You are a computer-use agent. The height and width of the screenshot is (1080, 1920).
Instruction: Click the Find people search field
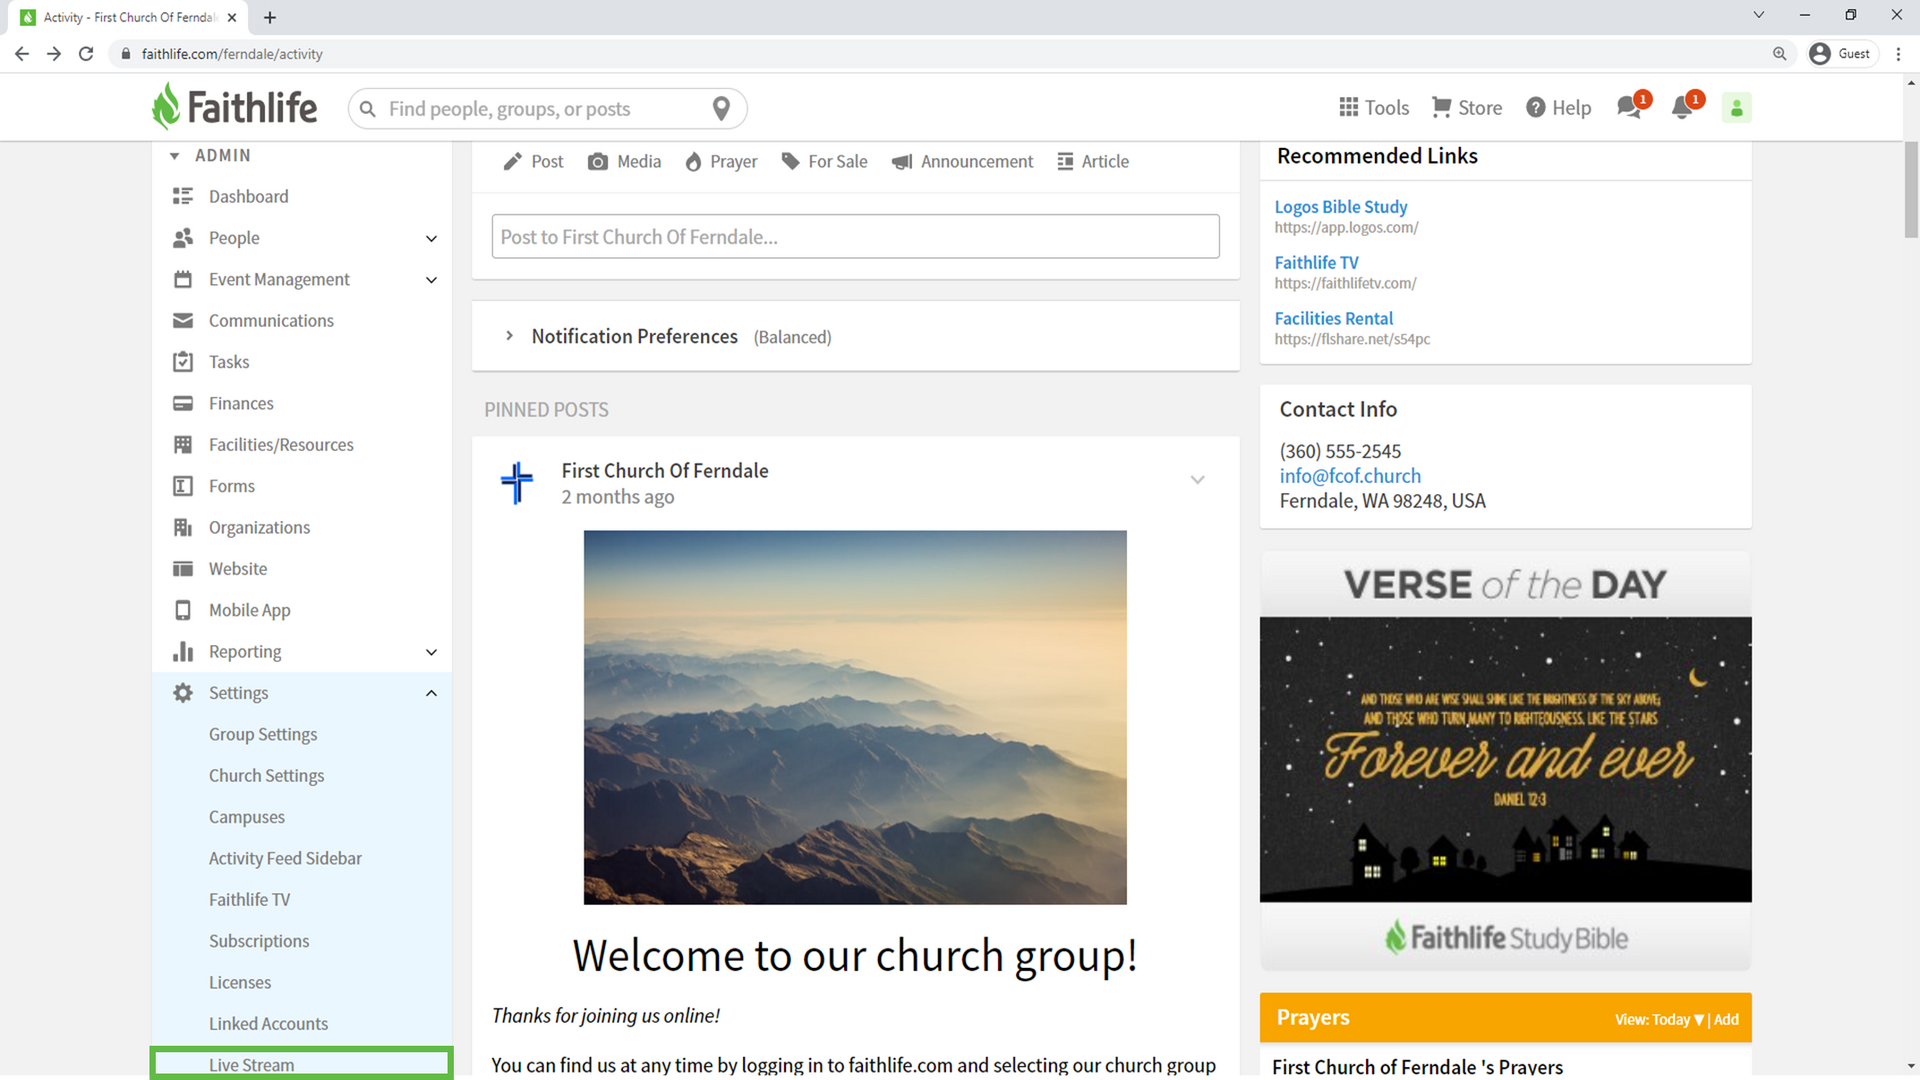point(545,108)
